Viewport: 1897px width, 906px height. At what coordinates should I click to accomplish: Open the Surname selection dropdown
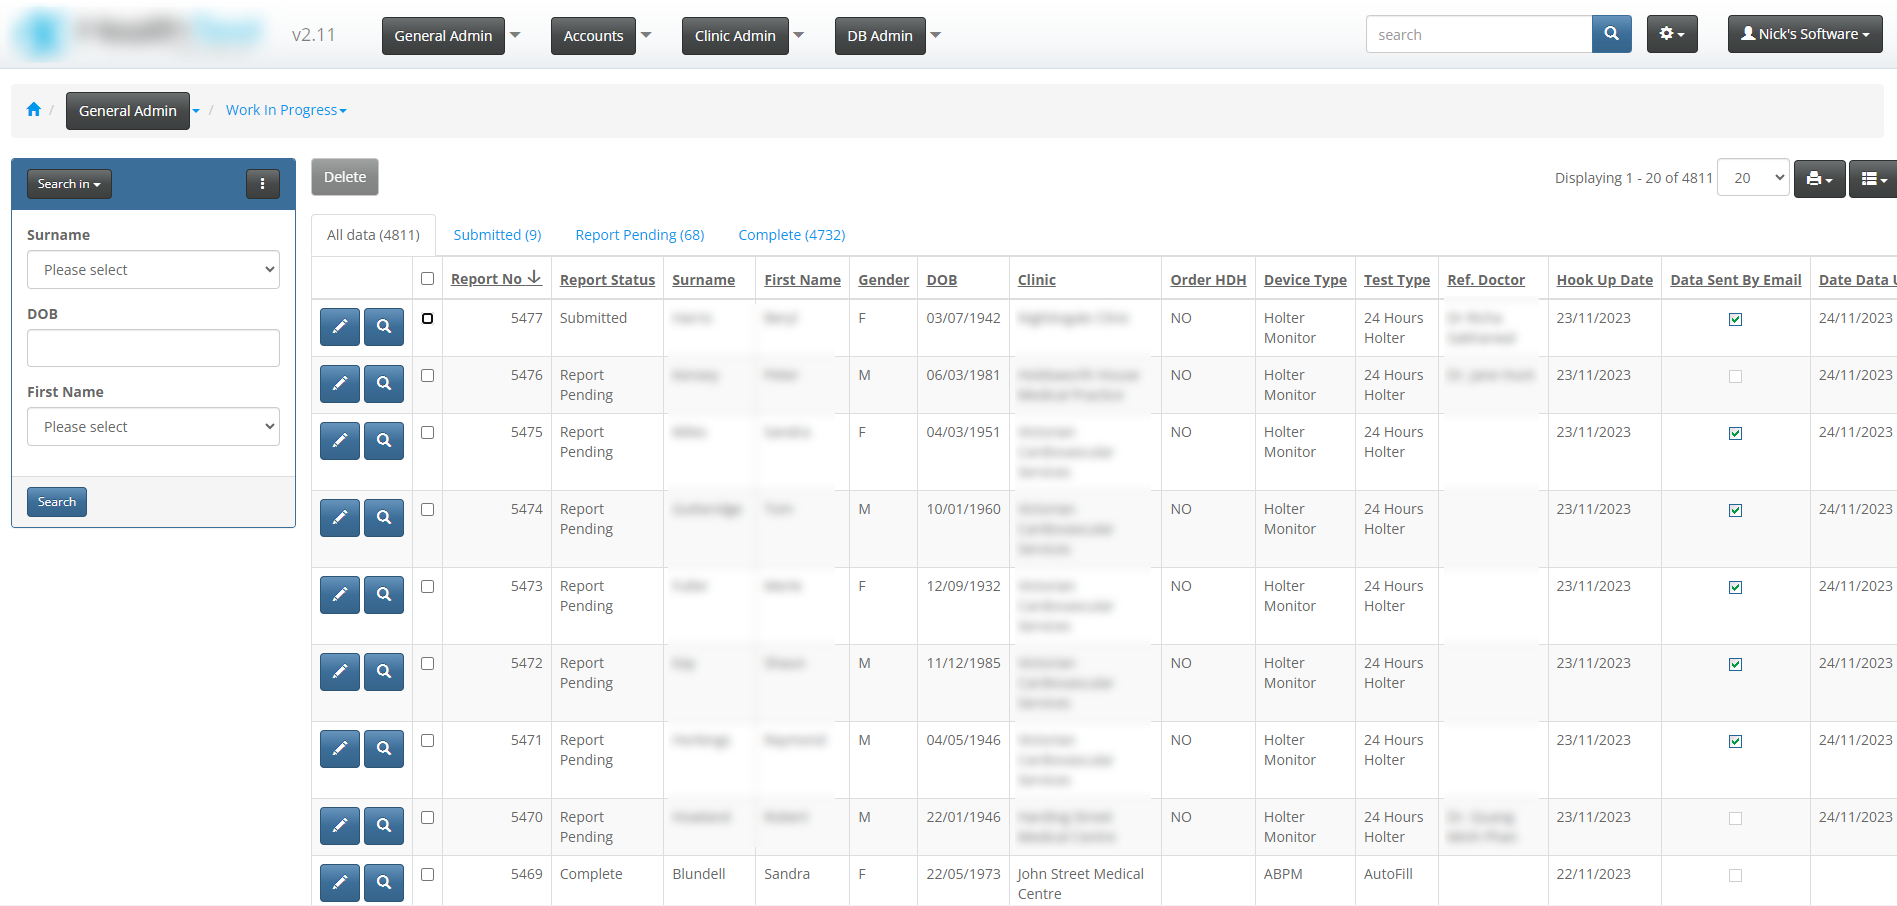click(x=152, y=269)
